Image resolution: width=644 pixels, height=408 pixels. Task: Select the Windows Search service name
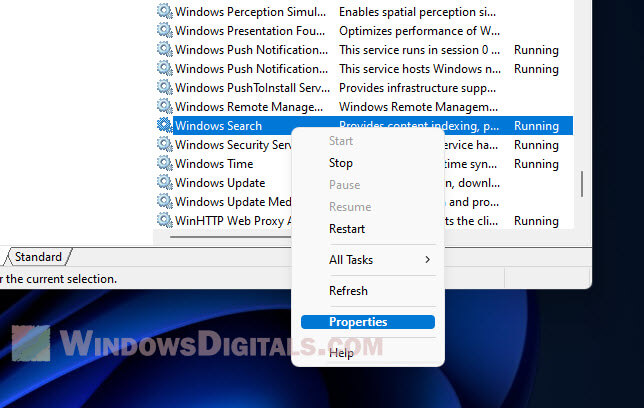pos(218,126)
